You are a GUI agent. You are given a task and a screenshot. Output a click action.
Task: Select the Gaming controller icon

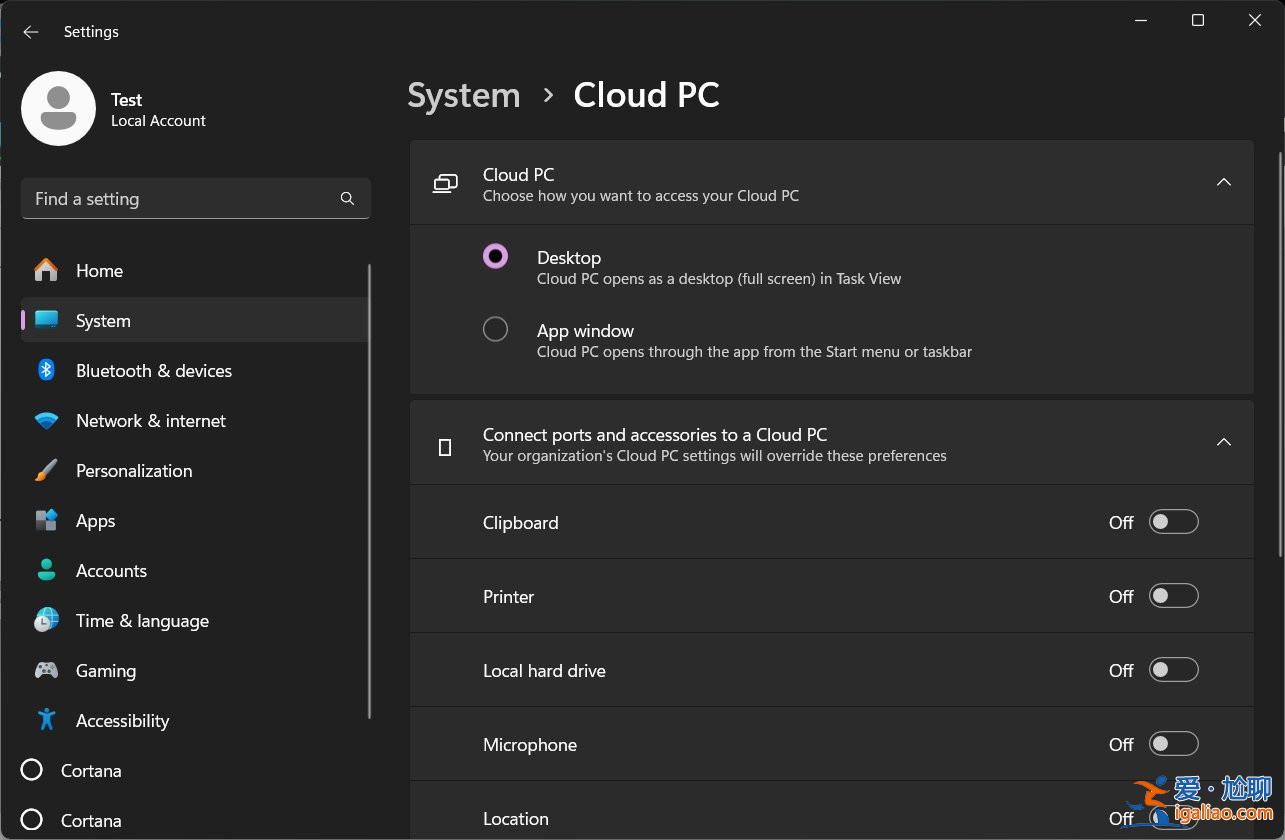coord(46,670)
